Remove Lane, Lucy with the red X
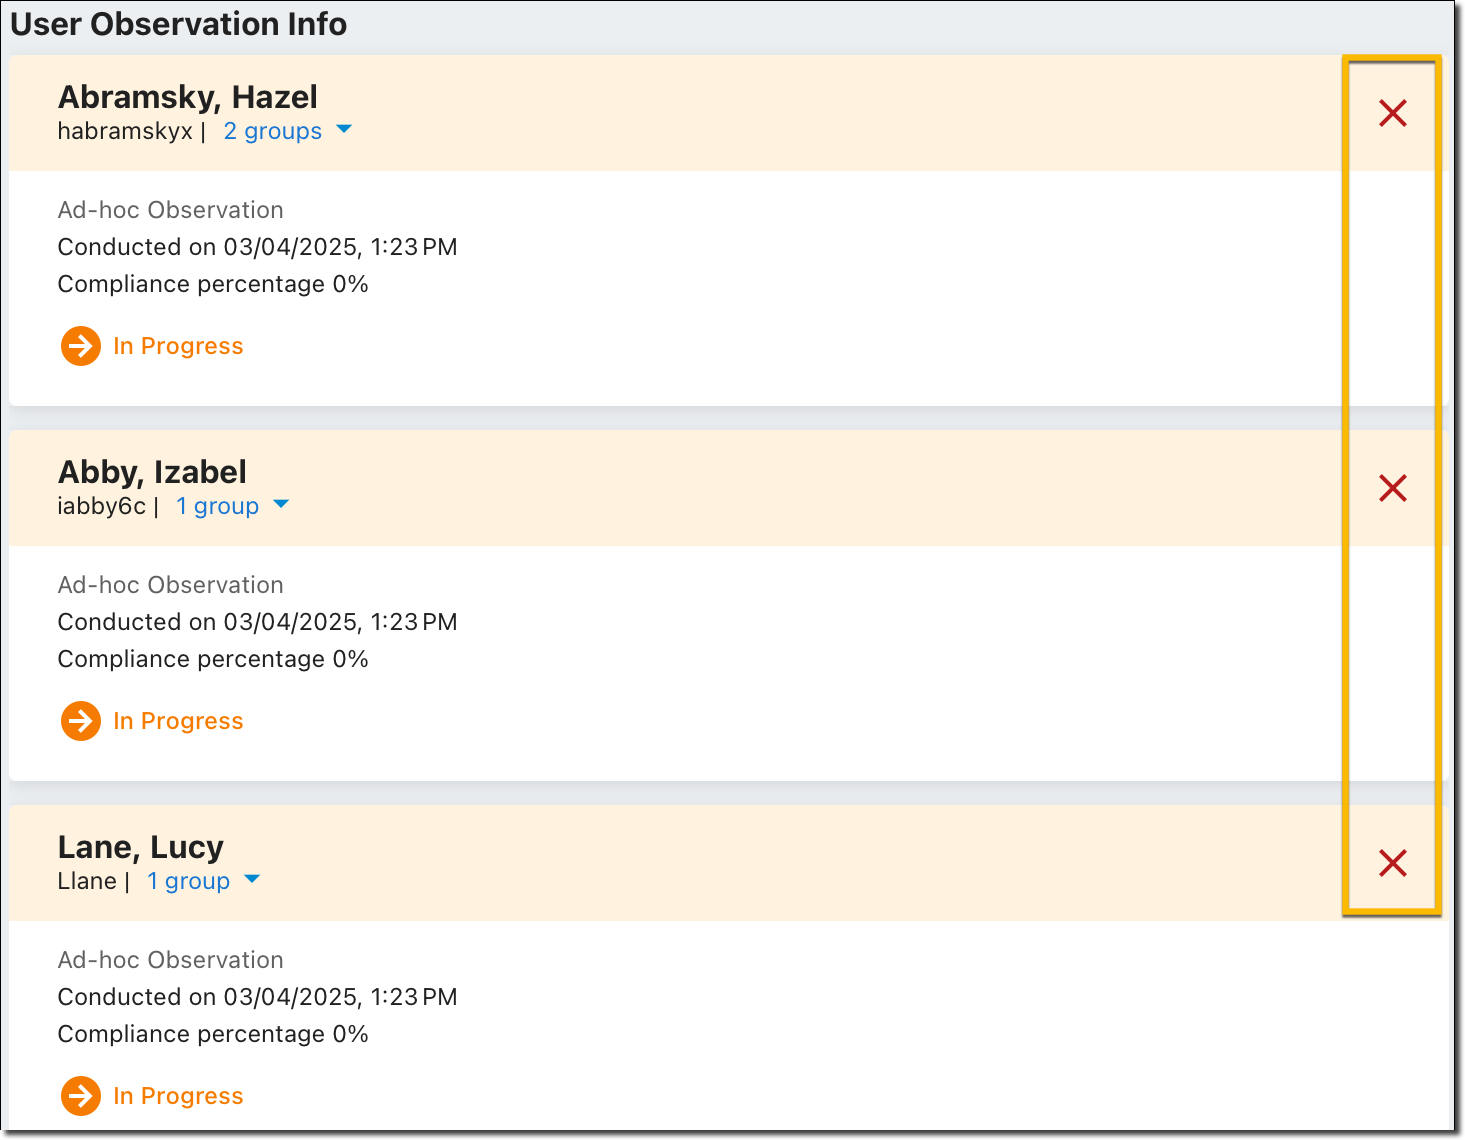 click(x=1392, y=863)
